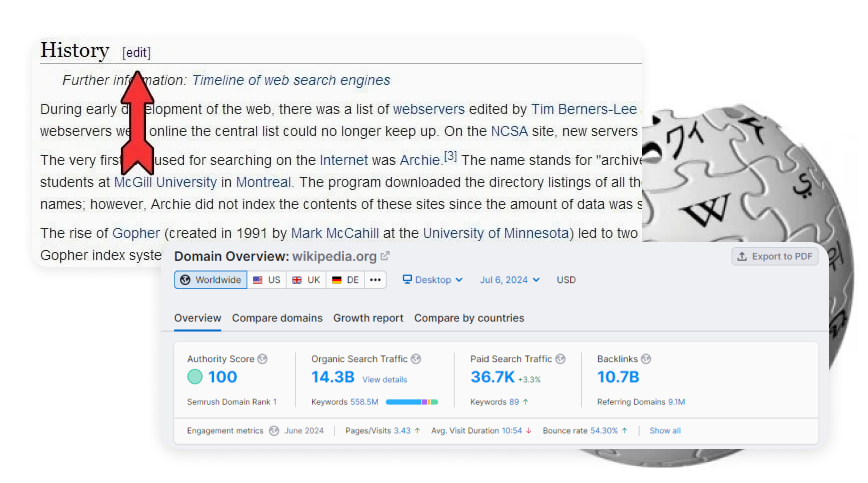Image resolution: width=868 pixels, height=483 pixels.
Task: Click Authority Score info icon
Action: coord(262,359)
